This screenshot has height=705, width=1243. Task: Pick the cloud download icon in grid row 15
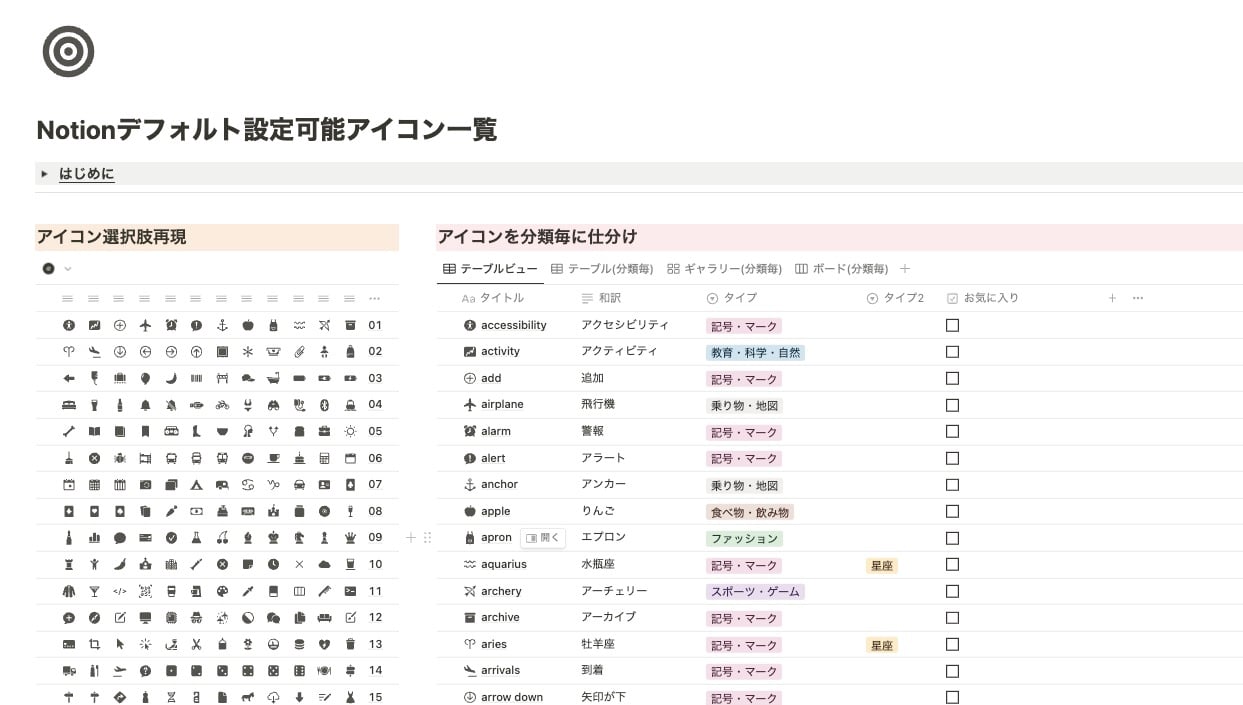pyautogui.click(x=273, y=697)
